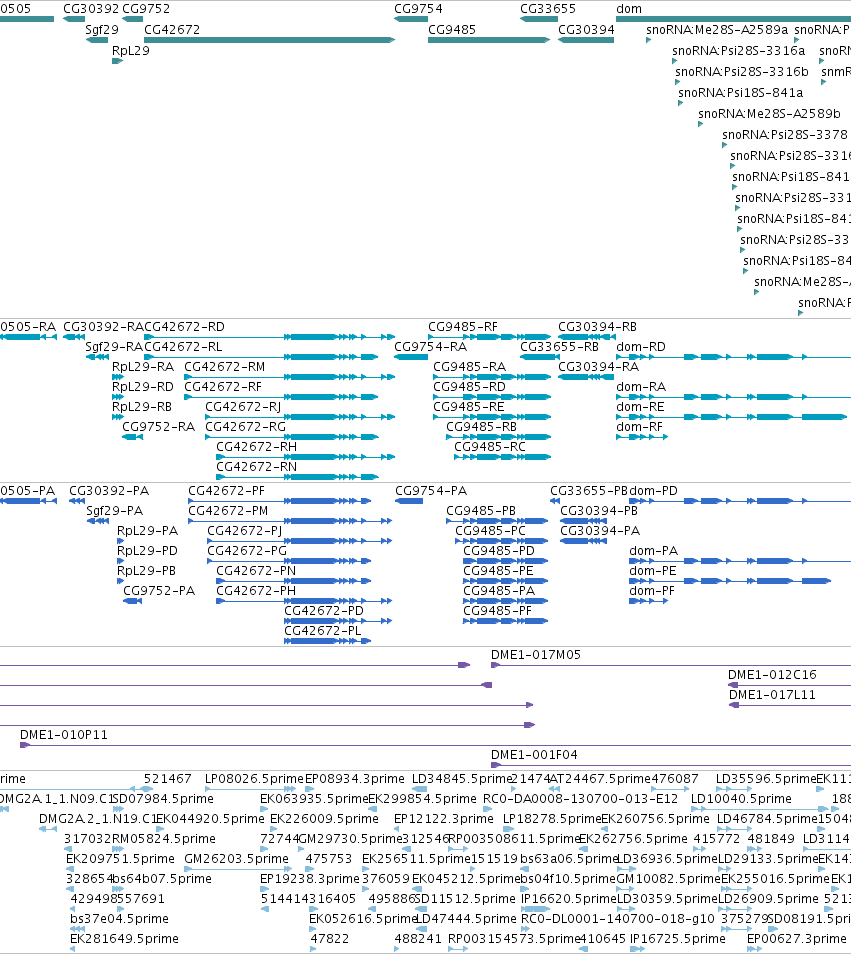This screenshot has width=851, height=954.
Task: Select protein CG30394-PA label
Action: (600, 531)
